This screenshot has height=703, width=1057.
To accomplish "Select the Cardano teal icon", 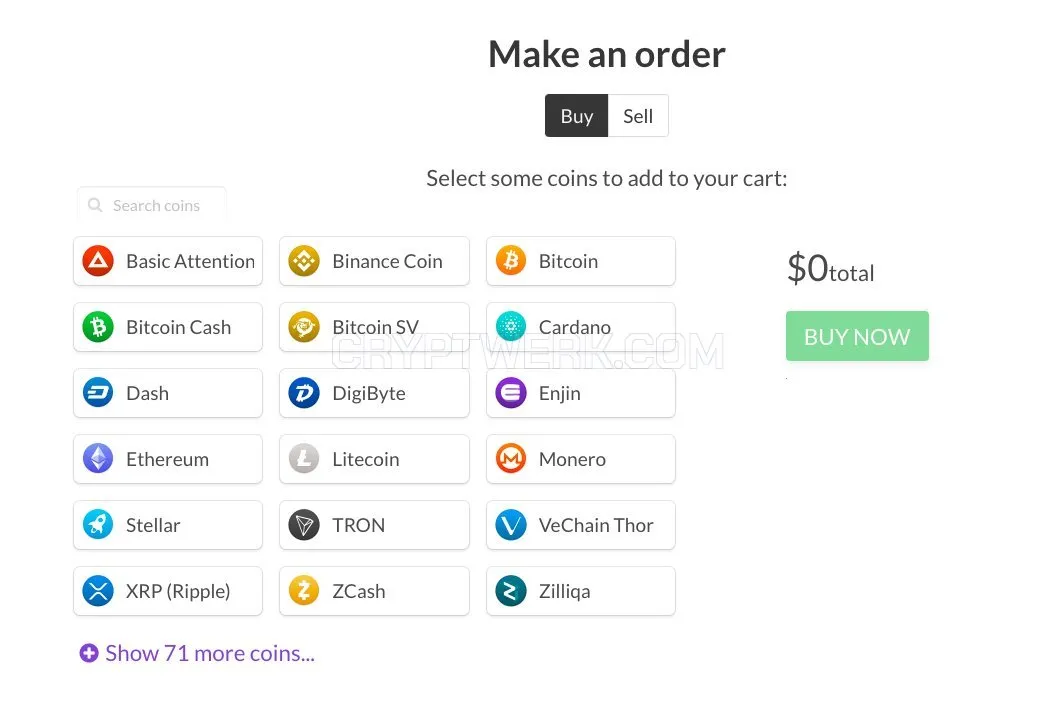I will click(511, 327).
